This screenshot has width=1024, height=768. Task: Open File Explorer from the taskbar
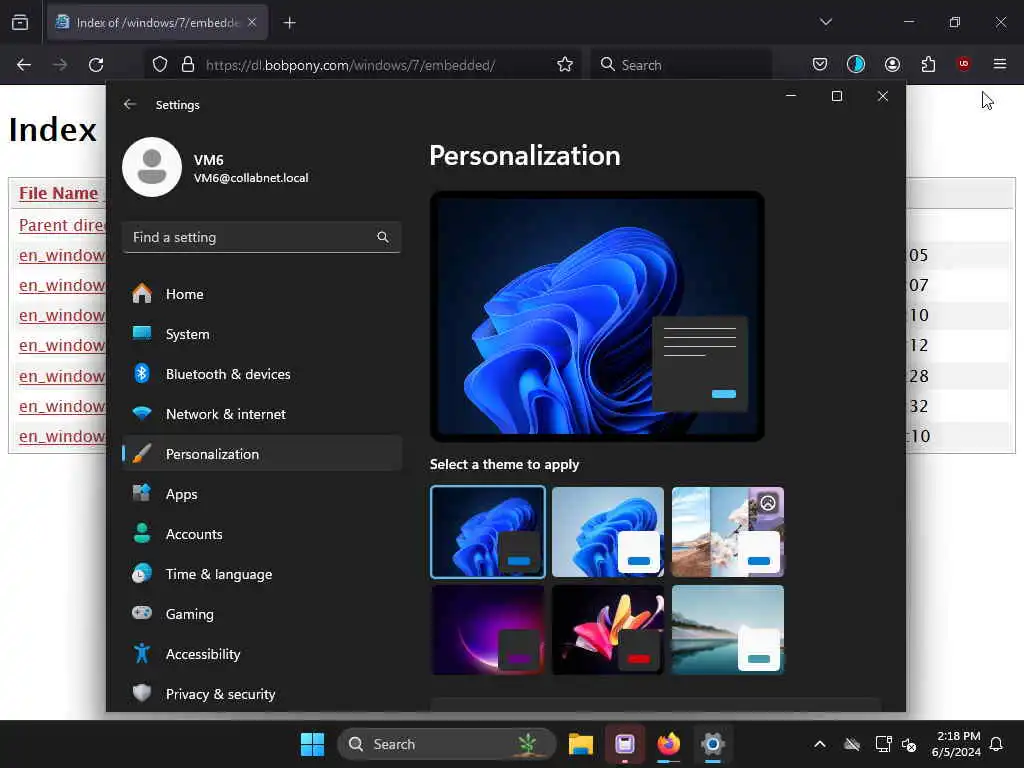coord(581,744)
